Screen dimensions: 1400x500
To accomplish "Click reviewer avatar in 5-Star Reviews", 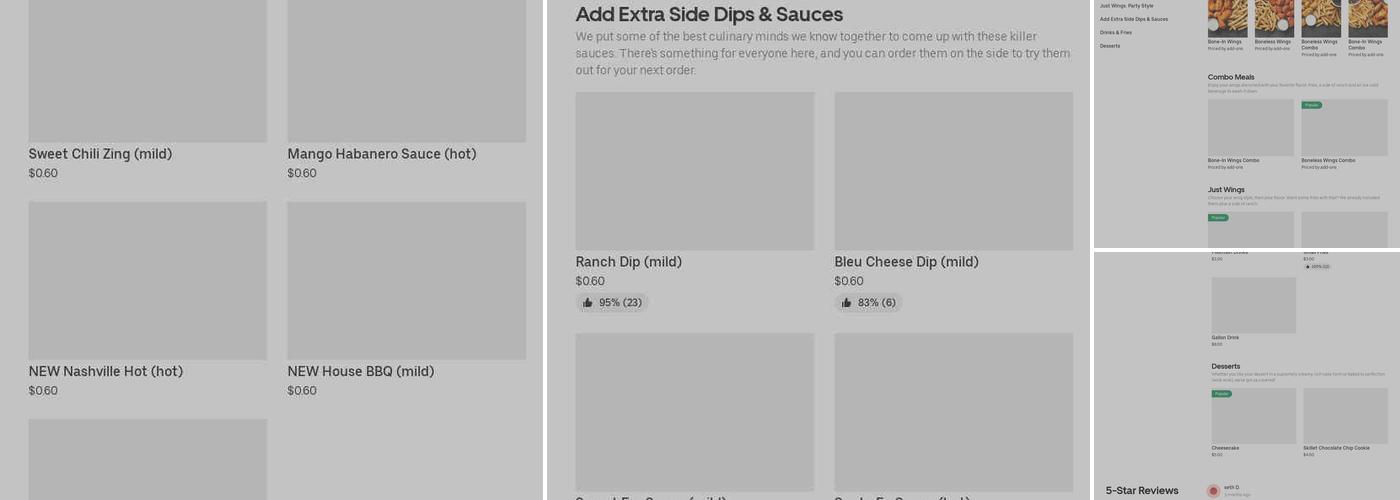I will 1213,491.
